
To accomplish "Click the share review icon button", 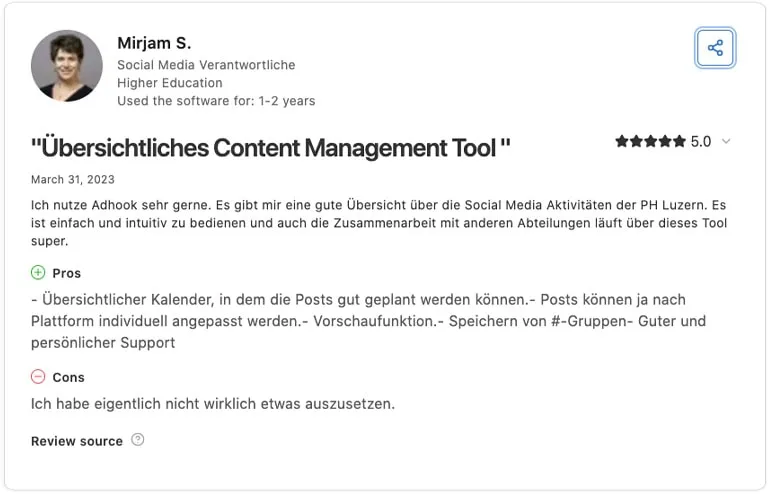I will 715,48.
